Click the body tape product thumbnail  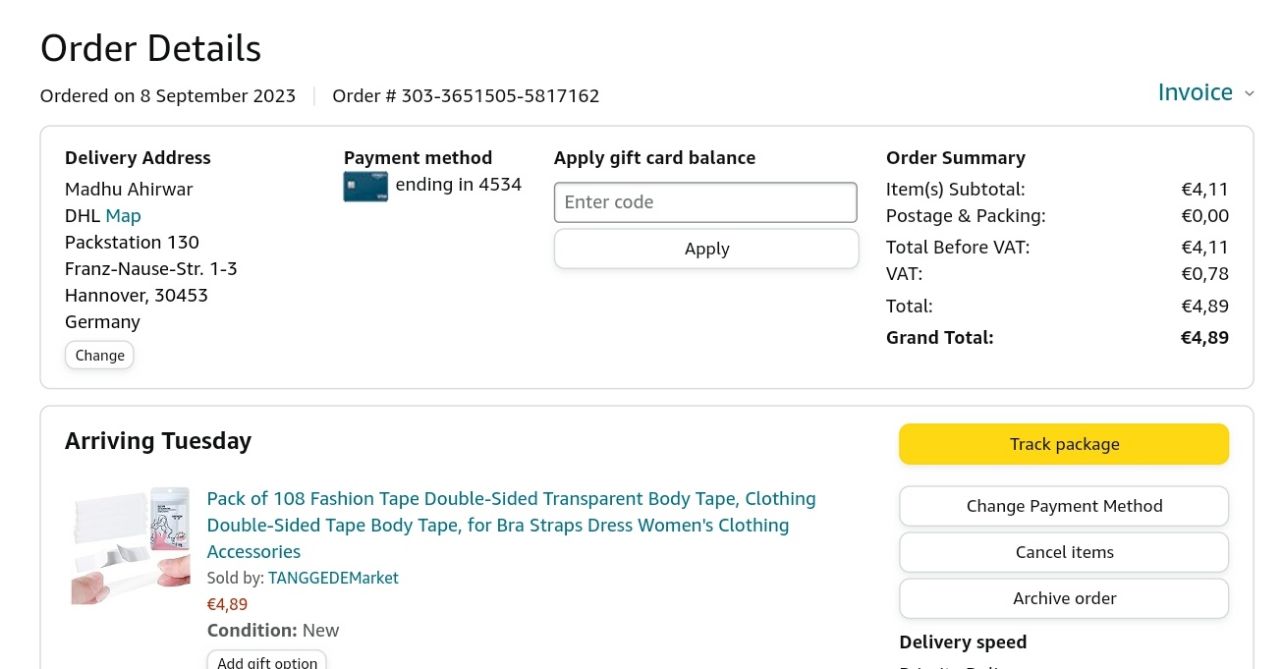pos(130,546)
